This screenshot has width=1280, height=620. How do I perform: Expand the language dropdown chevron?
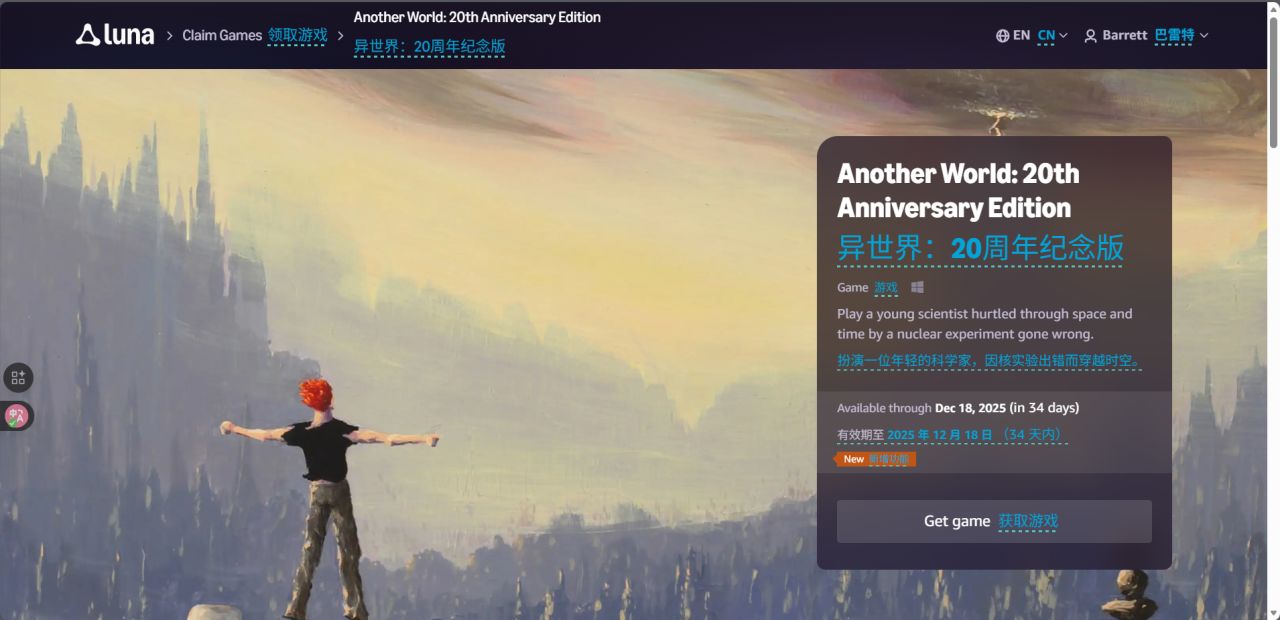1063,36
